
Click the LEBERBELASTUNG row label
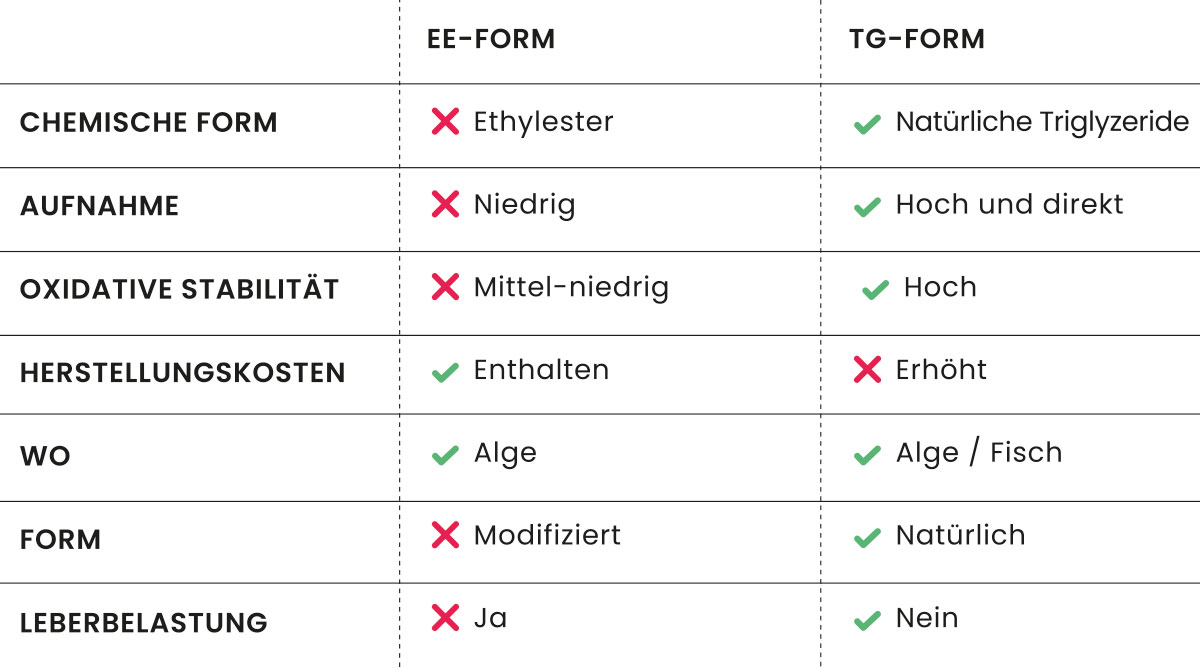[144, 623]
